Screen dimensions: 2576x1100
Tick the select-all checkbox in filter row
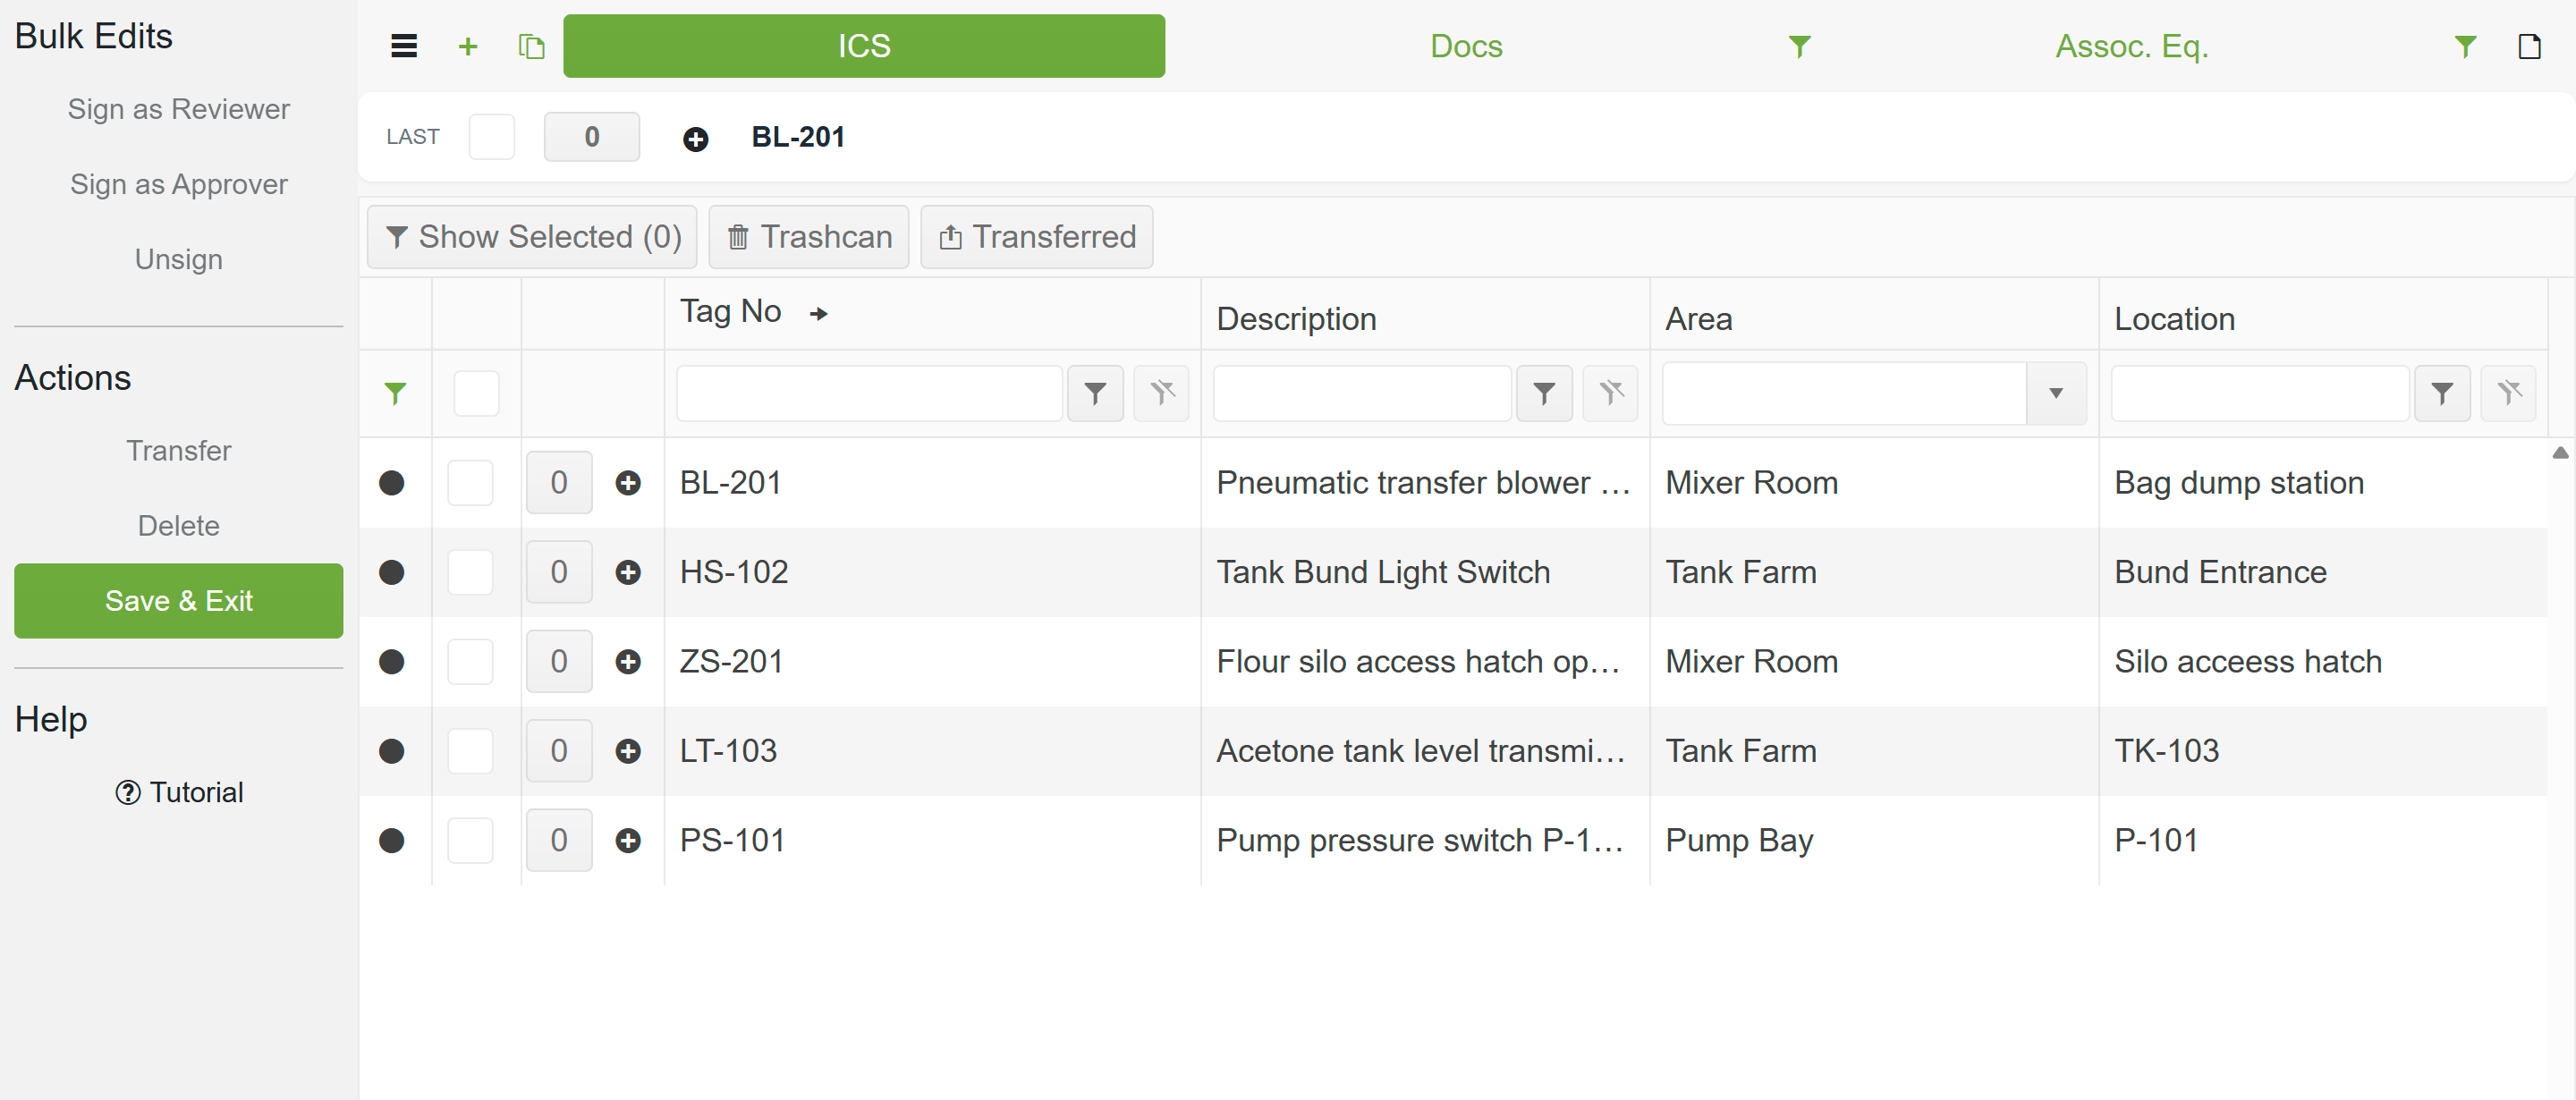coord(476,394)
